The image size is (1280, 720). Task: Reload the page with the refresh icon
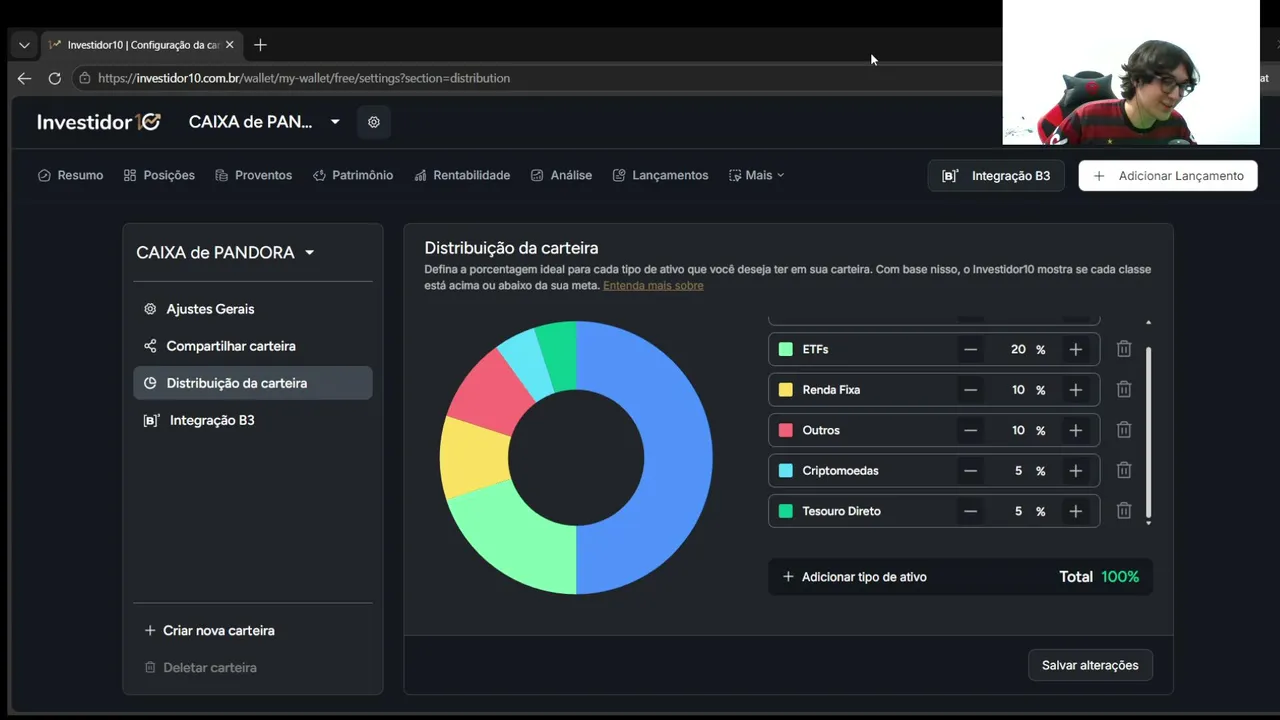(x=55, y=78)
